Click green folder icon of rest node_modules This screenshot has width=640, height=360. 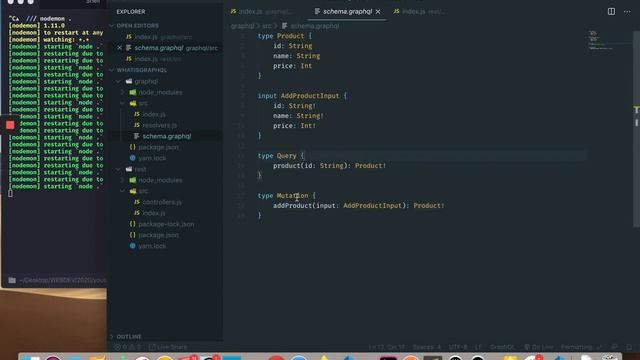(133, 180)
